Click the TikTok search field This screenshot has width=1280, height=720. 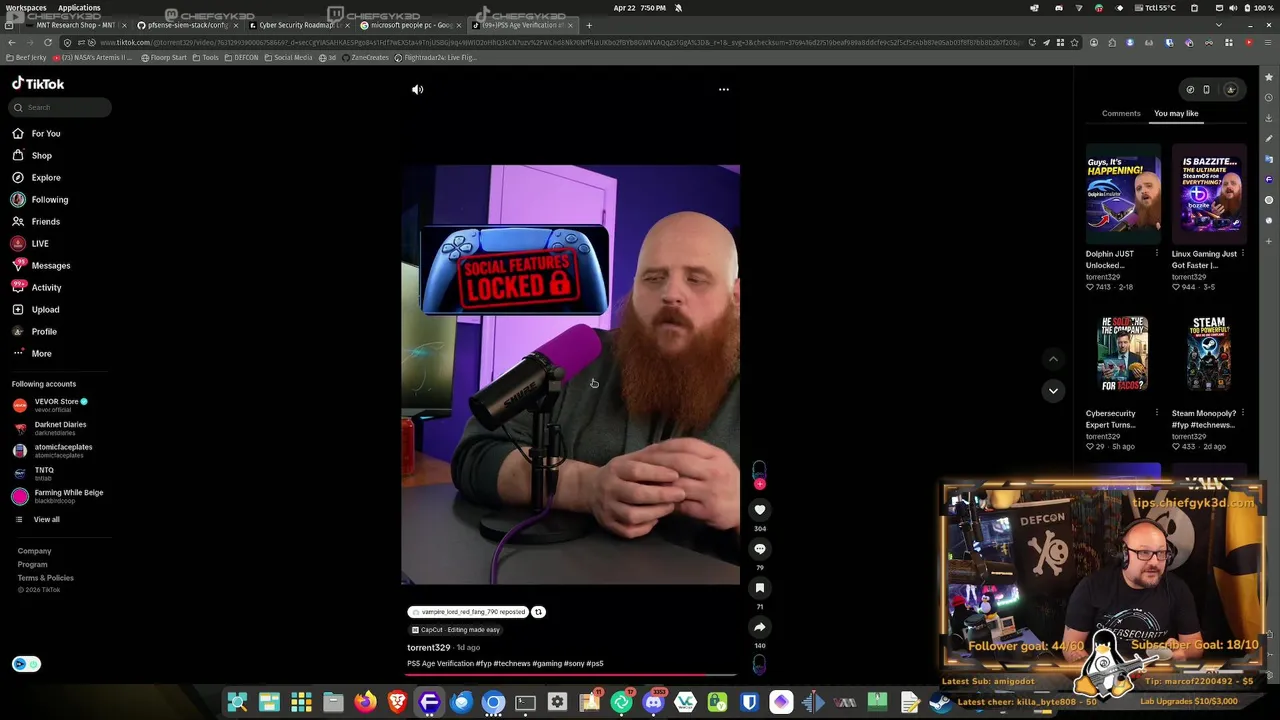[62, 107]
